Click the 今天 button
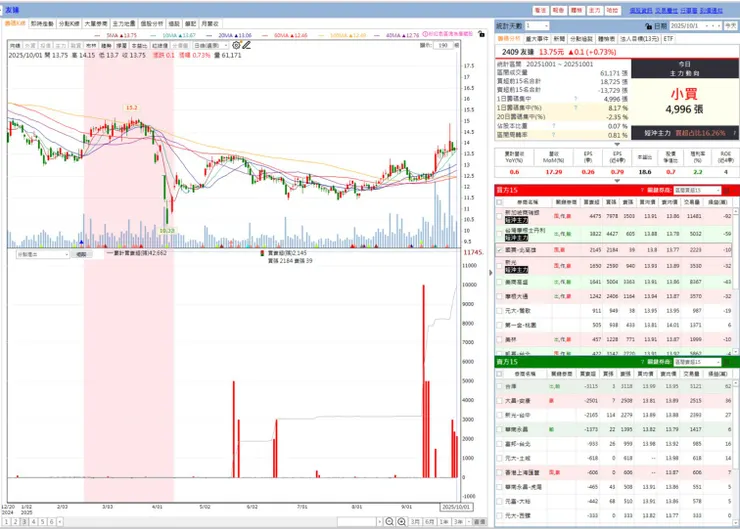 [731, 26]
